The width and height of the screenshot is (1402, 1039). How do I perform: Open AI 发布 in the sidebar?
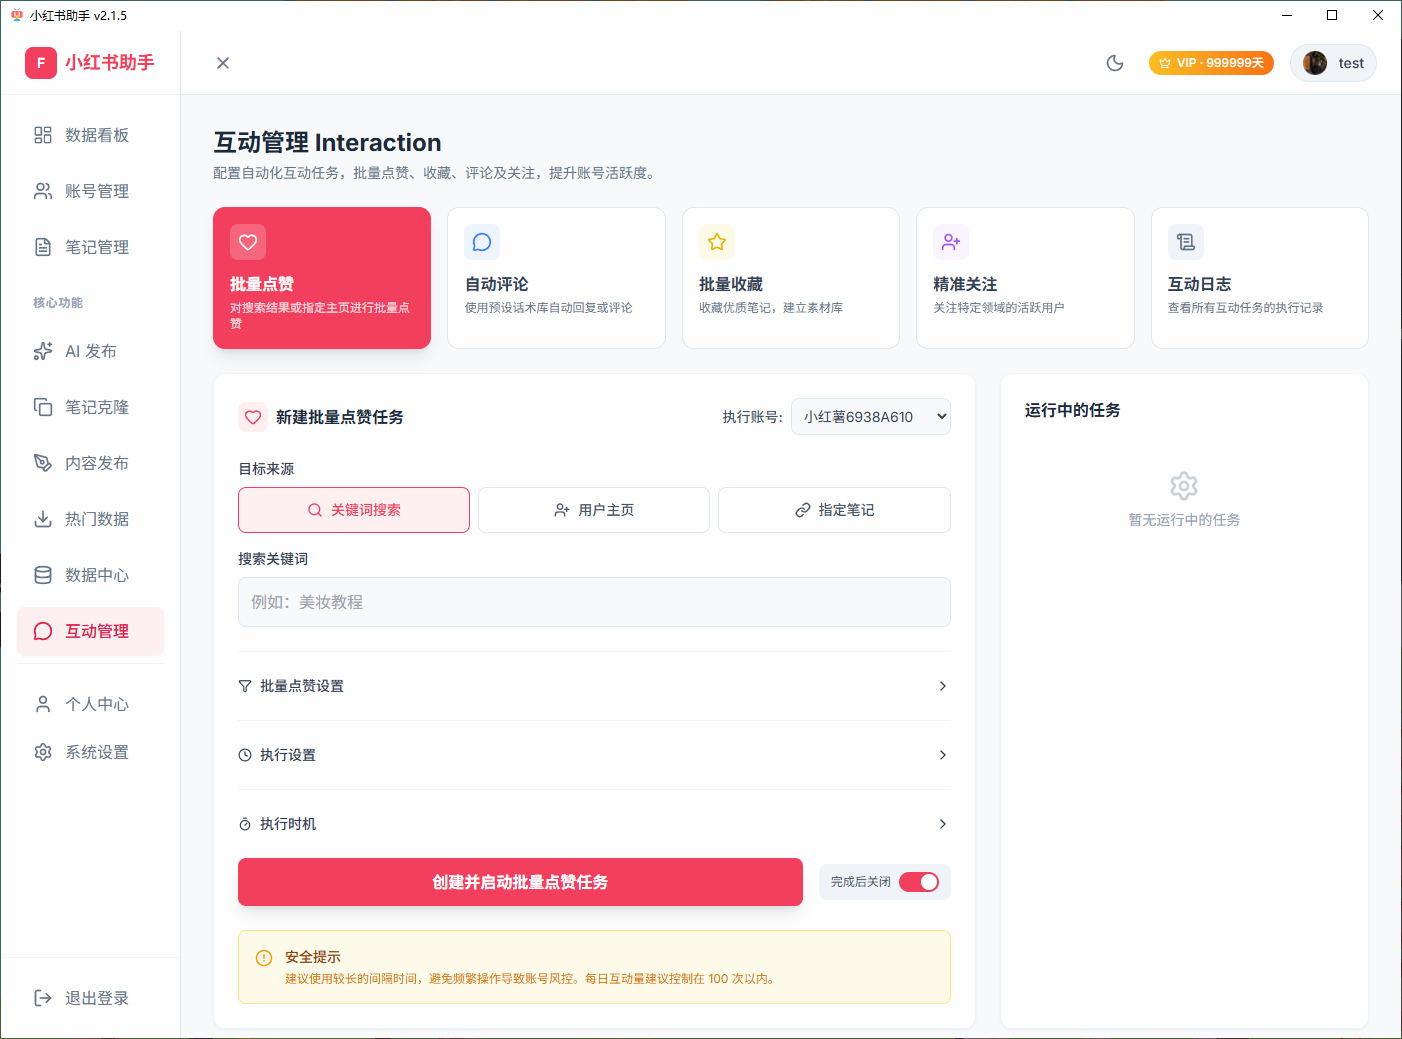pos(89,351)
